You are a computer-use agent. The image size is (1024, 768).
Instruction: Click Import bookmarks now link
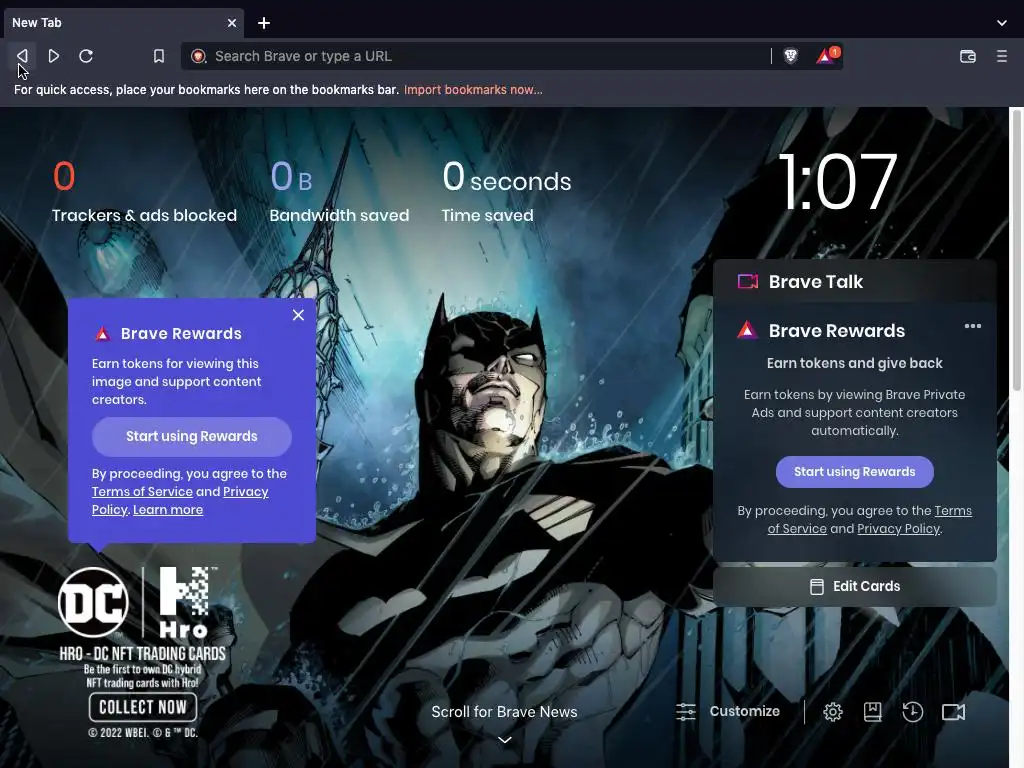coord(473,90)
